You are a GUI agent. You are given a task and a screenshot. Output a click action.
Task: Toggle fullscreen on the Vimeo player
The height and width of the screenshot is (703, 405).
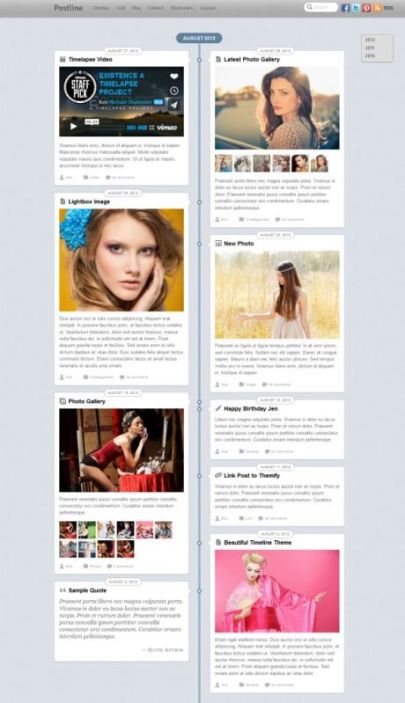click(x=152, y=128)
